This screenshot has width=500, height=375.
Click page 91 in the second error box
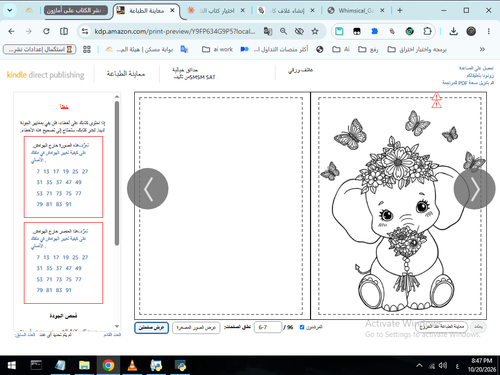pos(68,290)
